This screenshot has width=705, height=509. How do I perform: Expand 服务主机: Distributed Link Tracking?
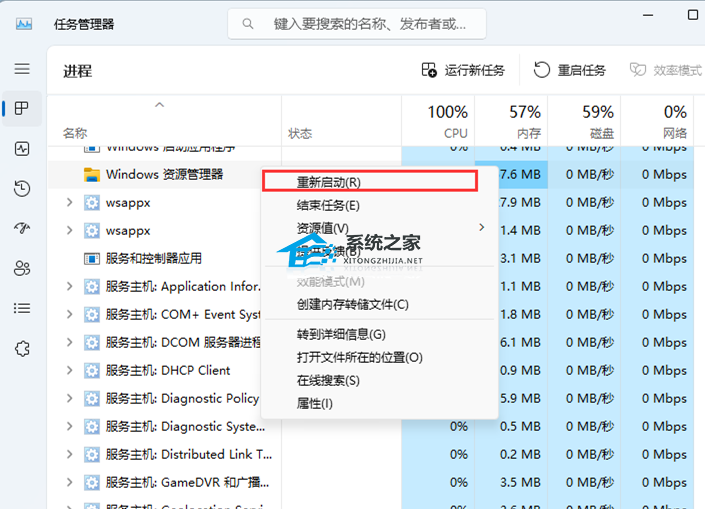[69, 454]
